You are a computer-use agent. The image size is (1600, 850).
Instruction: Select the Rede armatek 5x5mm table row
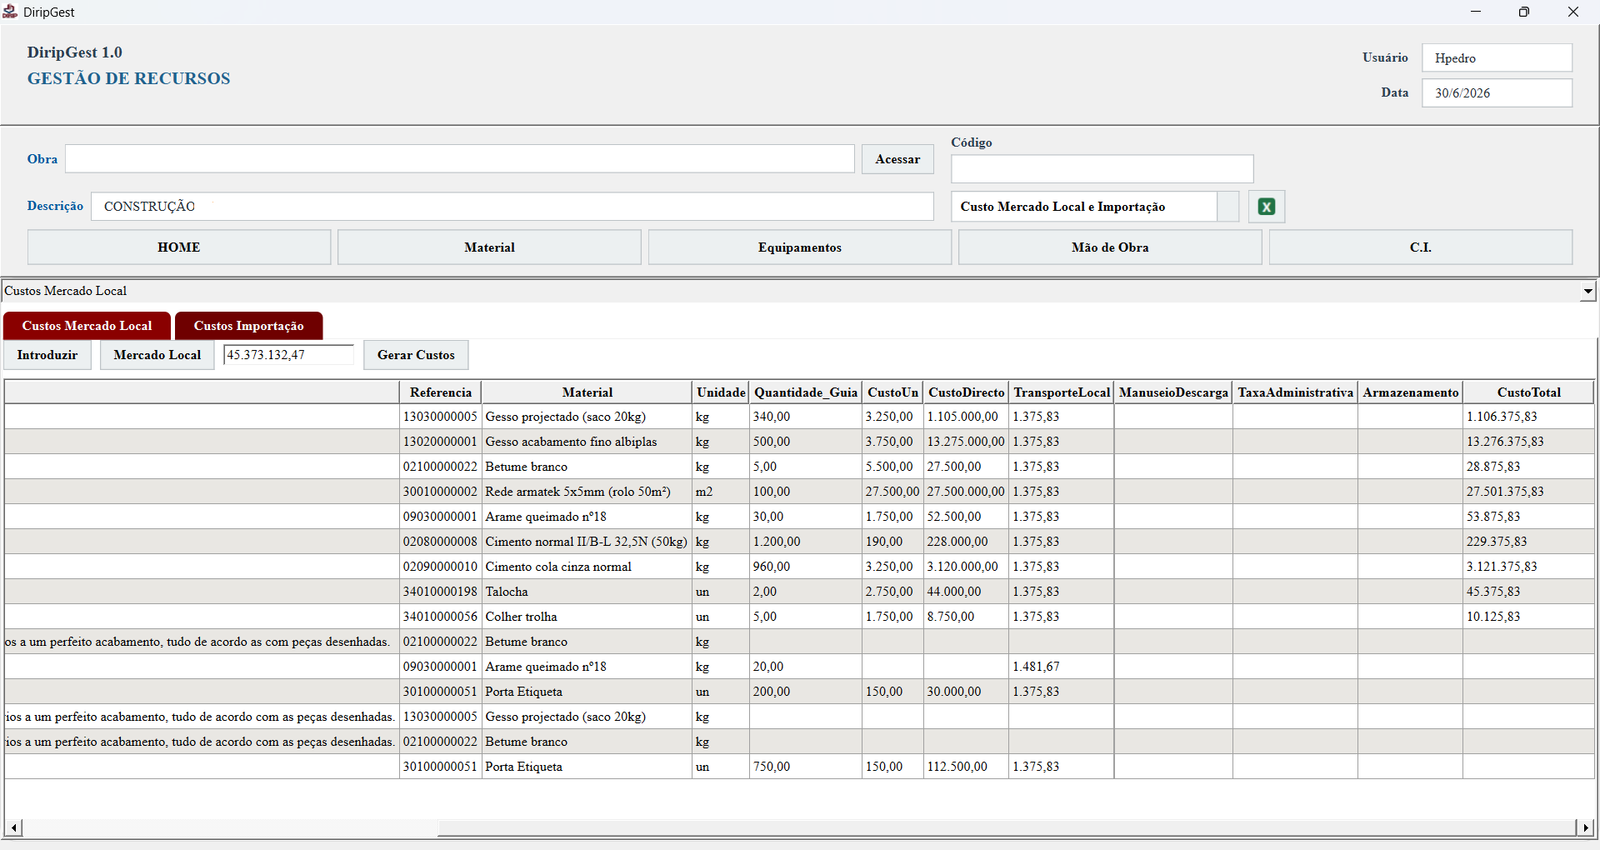[799, 491]
